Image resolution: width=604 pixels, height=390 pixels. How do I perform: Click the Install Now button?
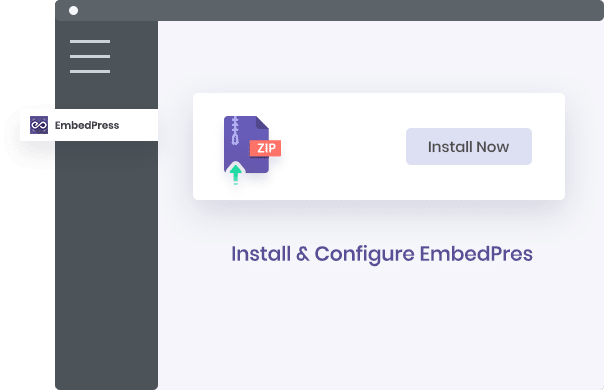[x=469, y=146]
